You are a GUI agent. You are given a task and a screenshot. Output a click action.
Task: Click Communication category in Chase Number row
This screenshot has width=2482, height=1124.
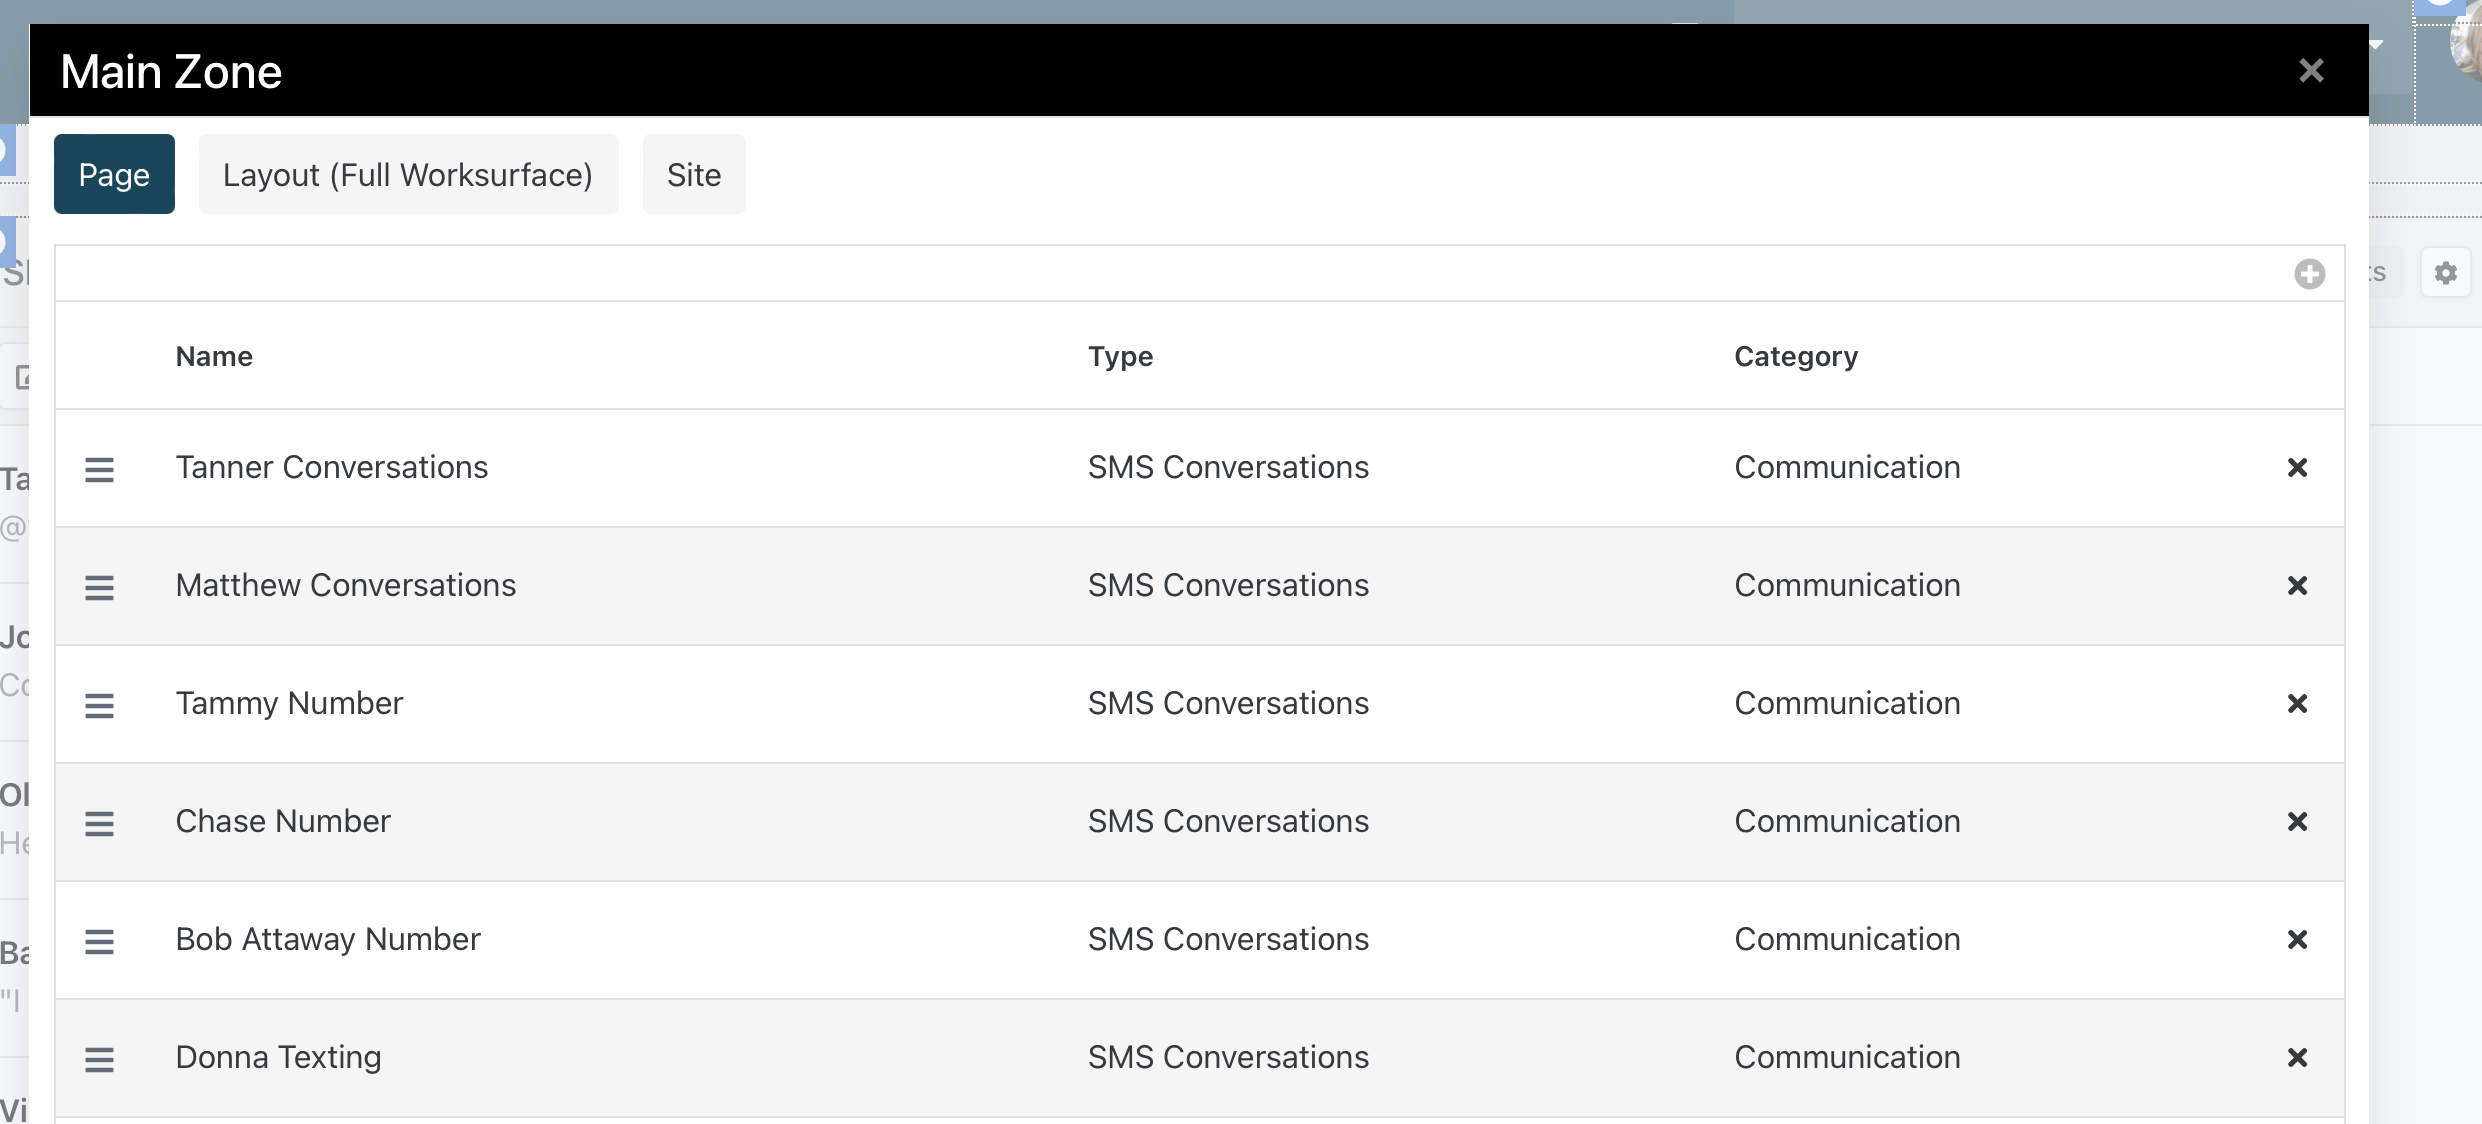click(1847, 821)
